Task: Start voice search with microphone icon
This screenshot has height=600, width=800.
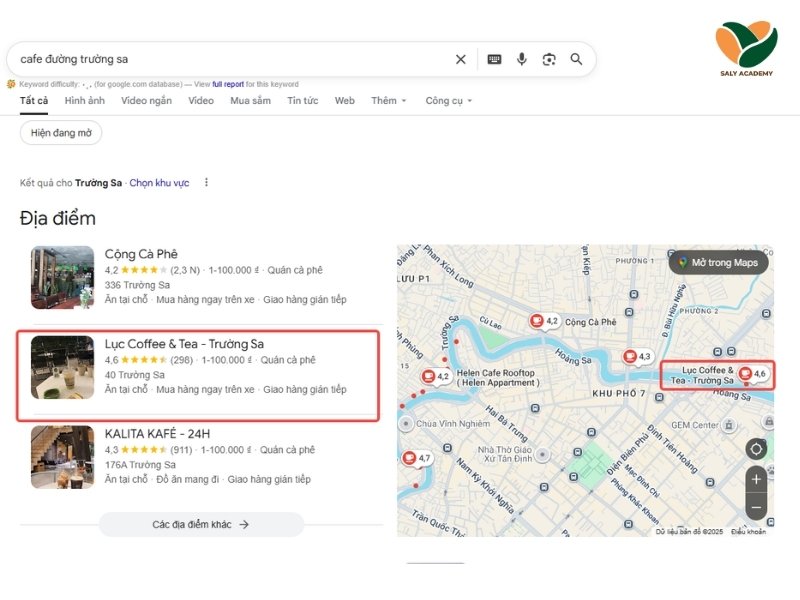Action: (521, 59)
